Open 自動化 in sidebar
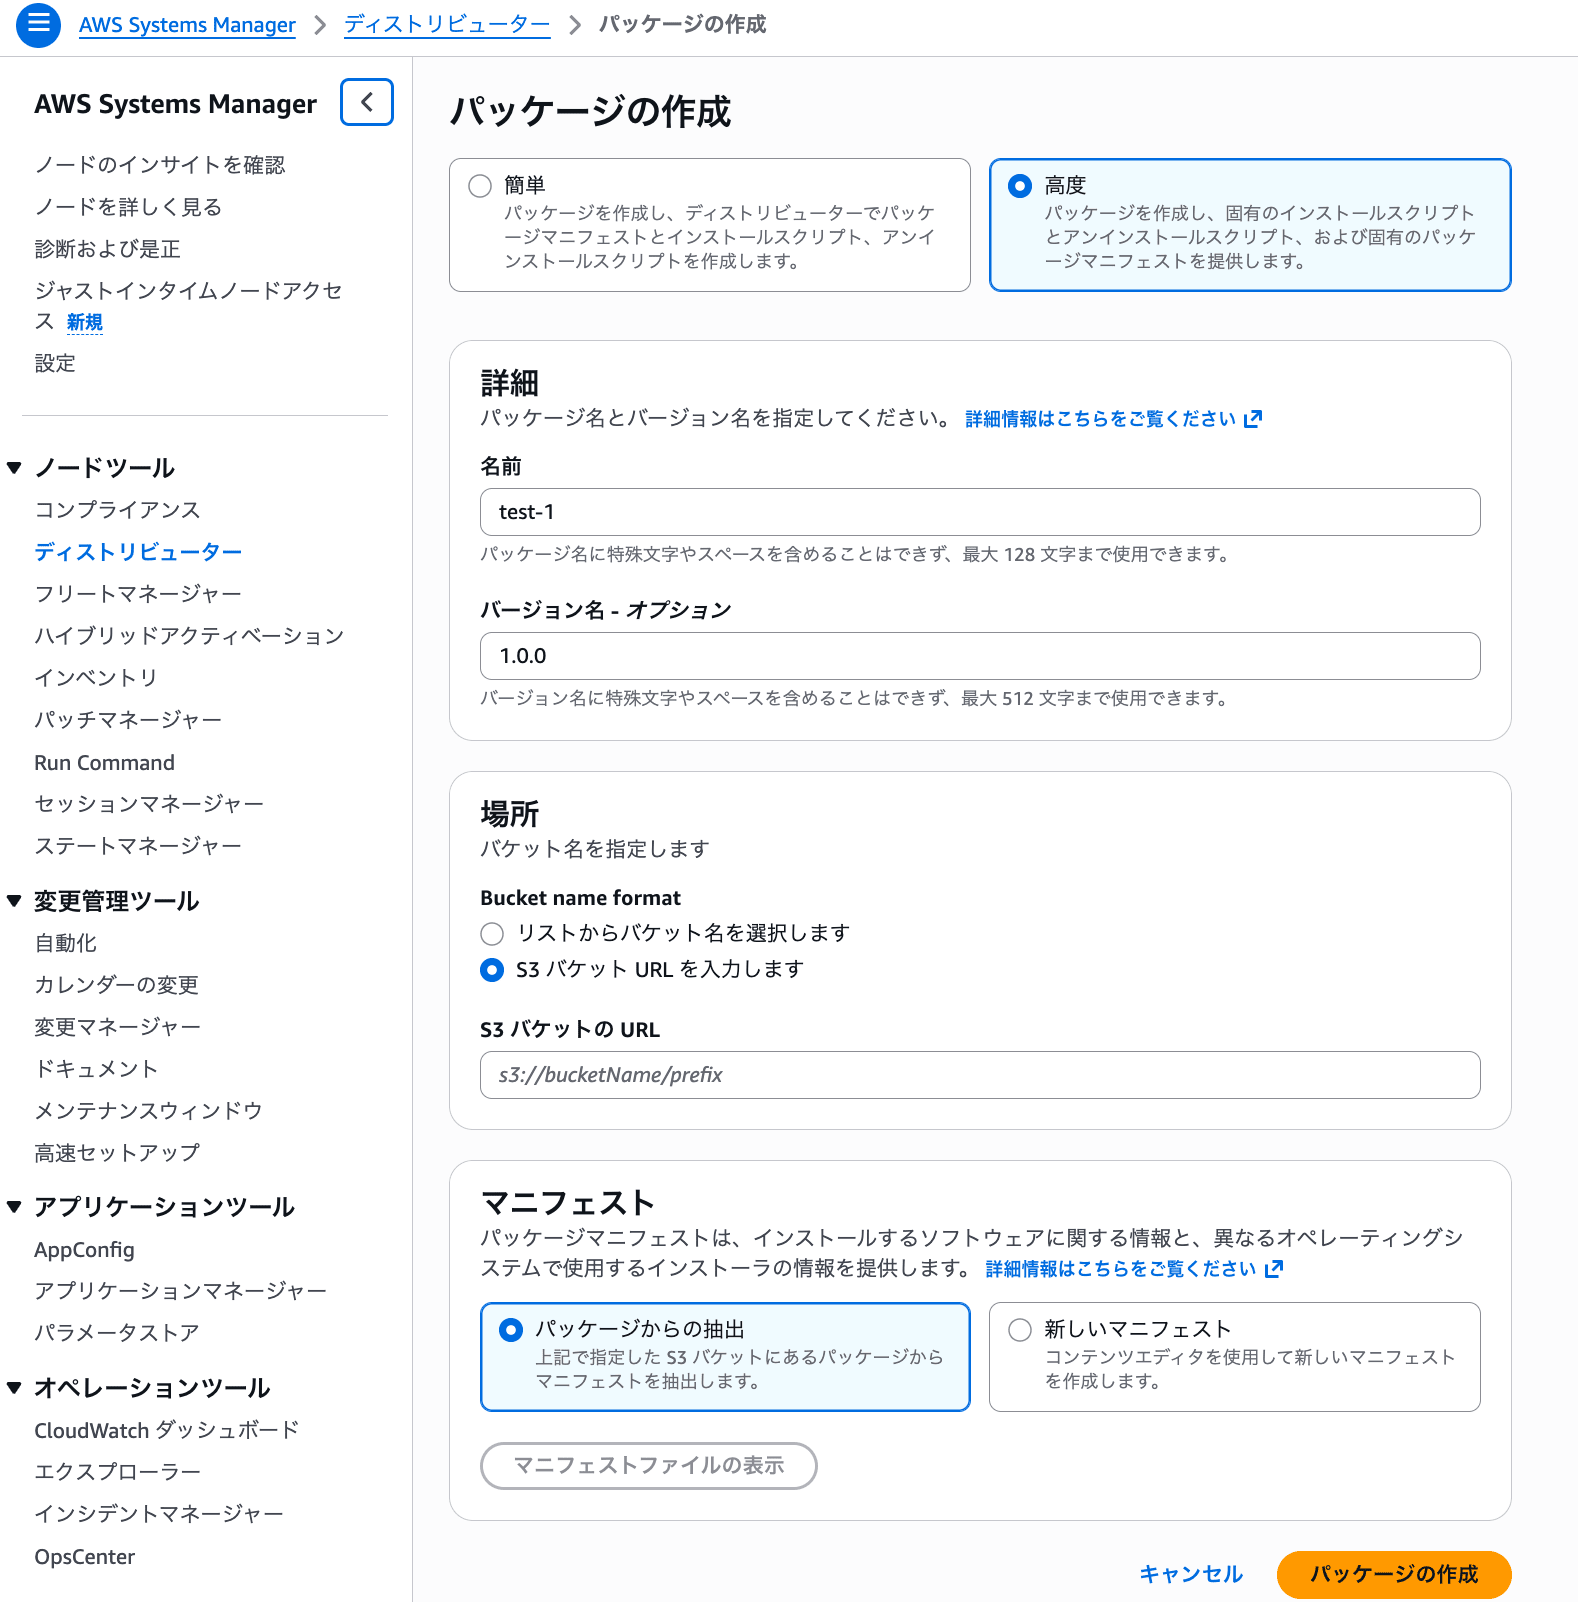The height and width of the screenshot is (1602, 1578). pyautogui.click(x=65, y=943)
